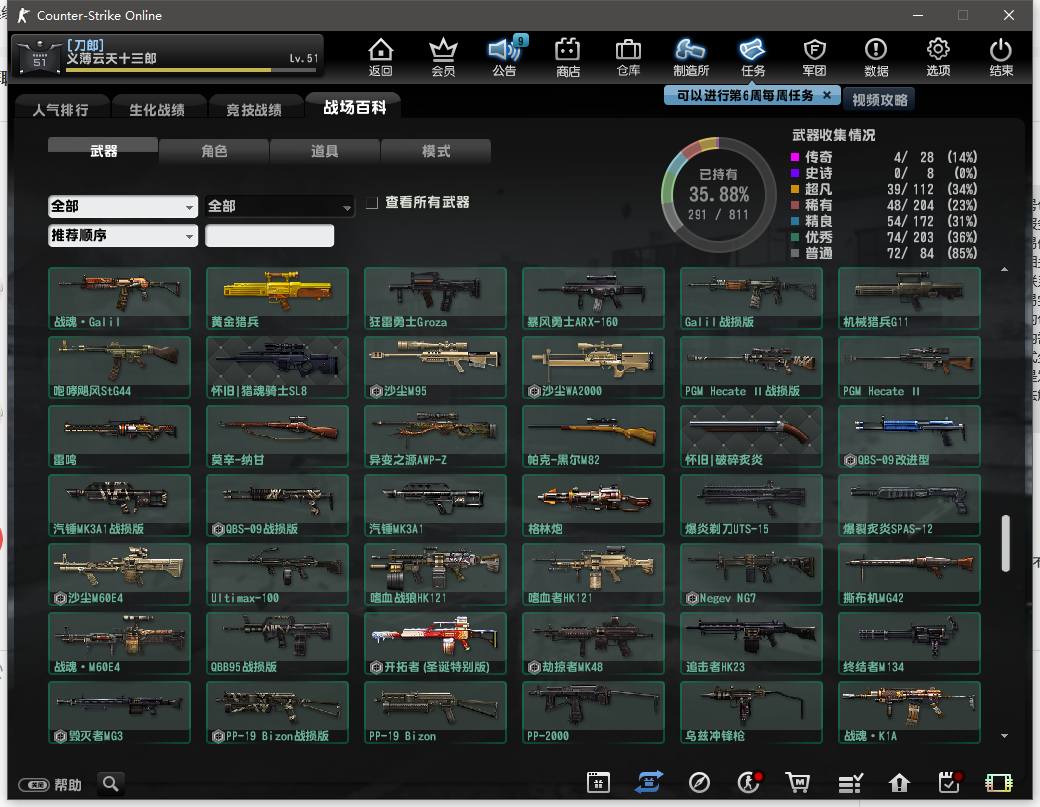This screenshot has height=807, width=1040.
Task: Select the PP-2000 weapon card
Action: click(593, 712)
